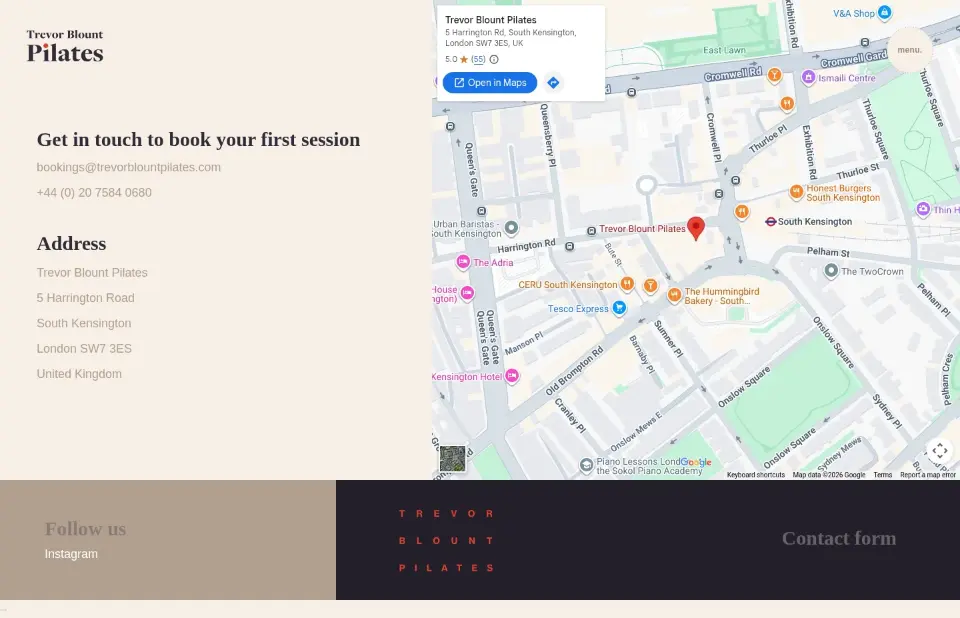Open the Instagram link

coord(71,554)
